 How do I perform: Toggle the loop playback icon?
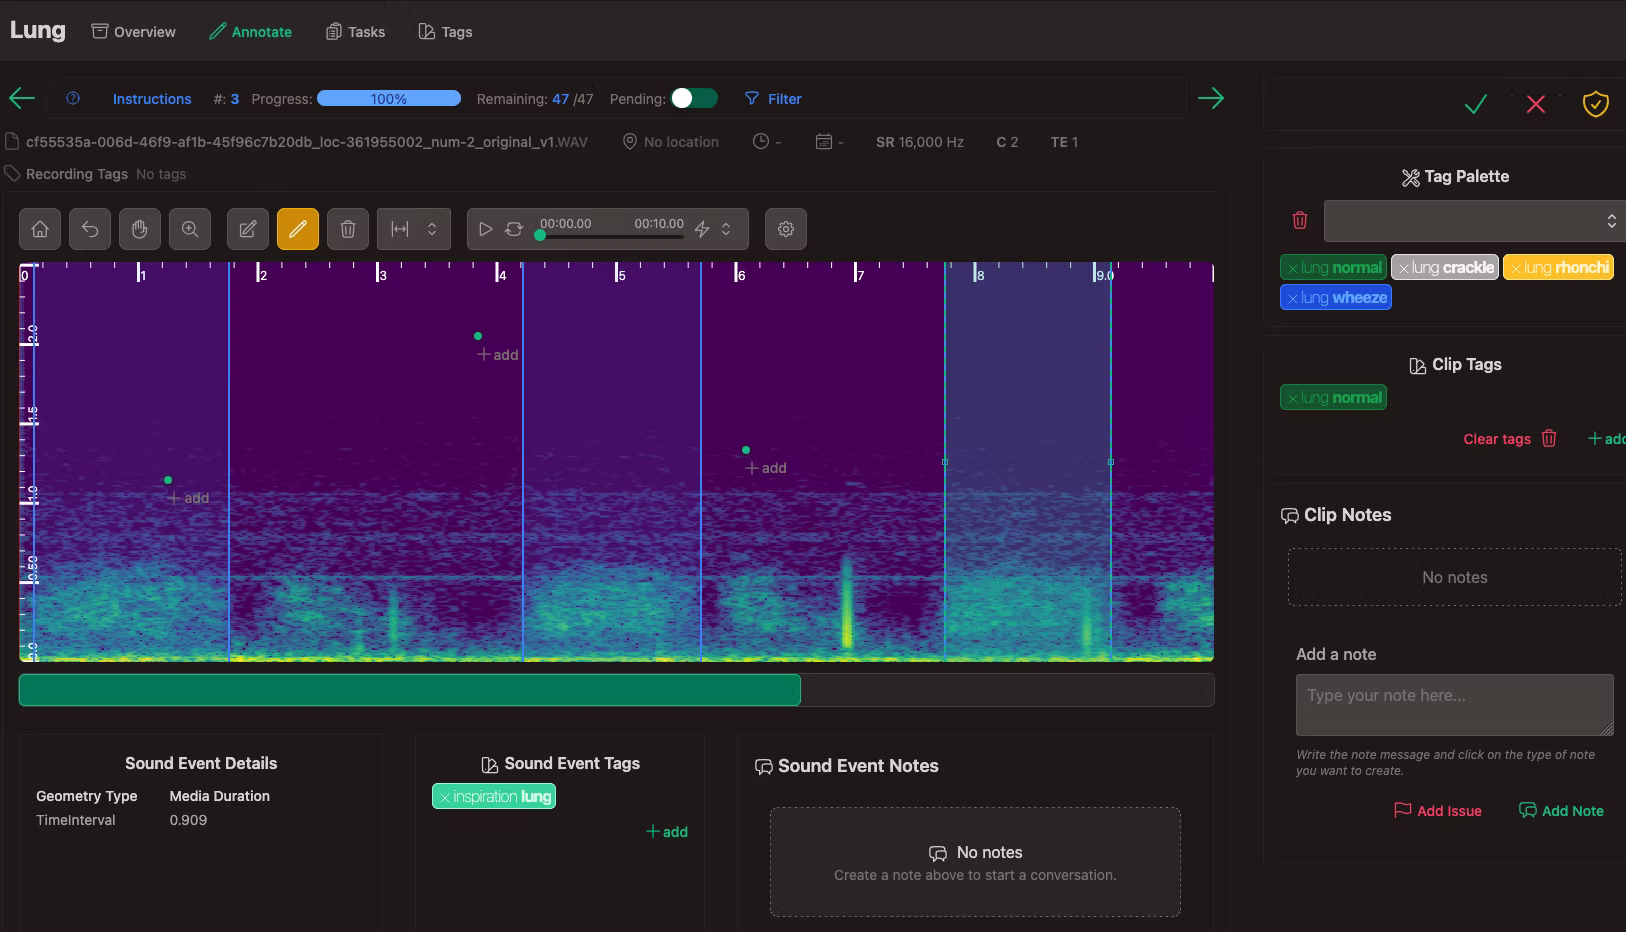click(514, 229)
